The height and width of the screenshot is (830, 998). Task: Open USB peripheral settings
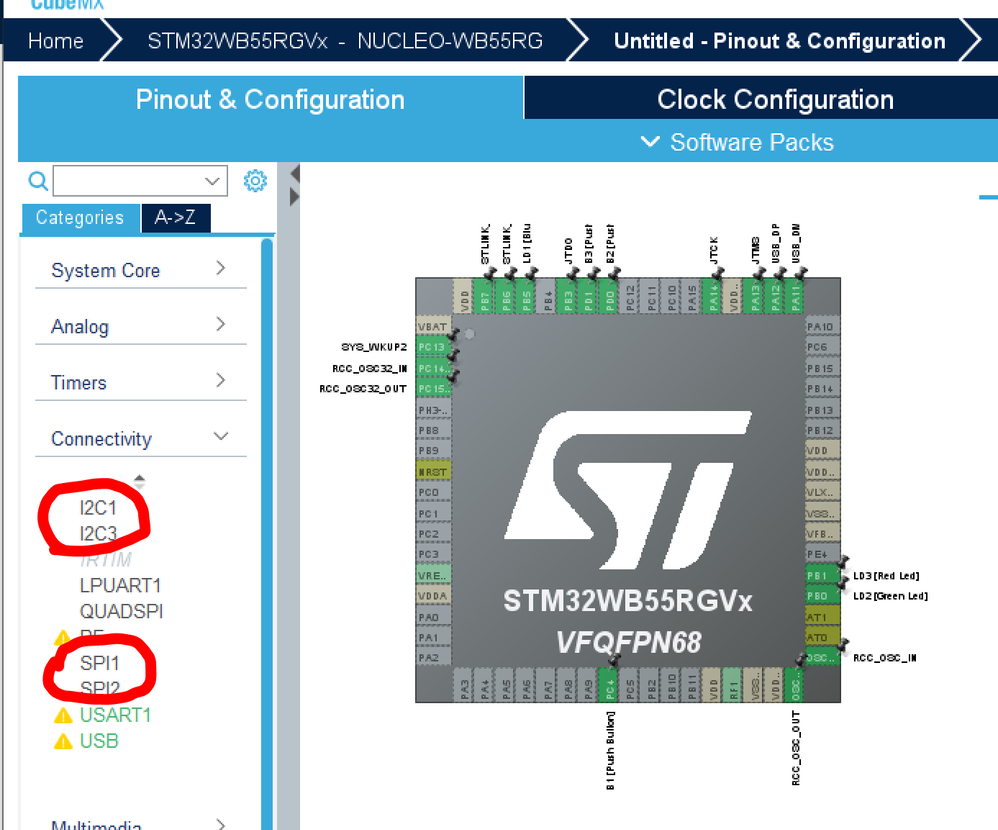pyautogui.click(x=99, y=741)
